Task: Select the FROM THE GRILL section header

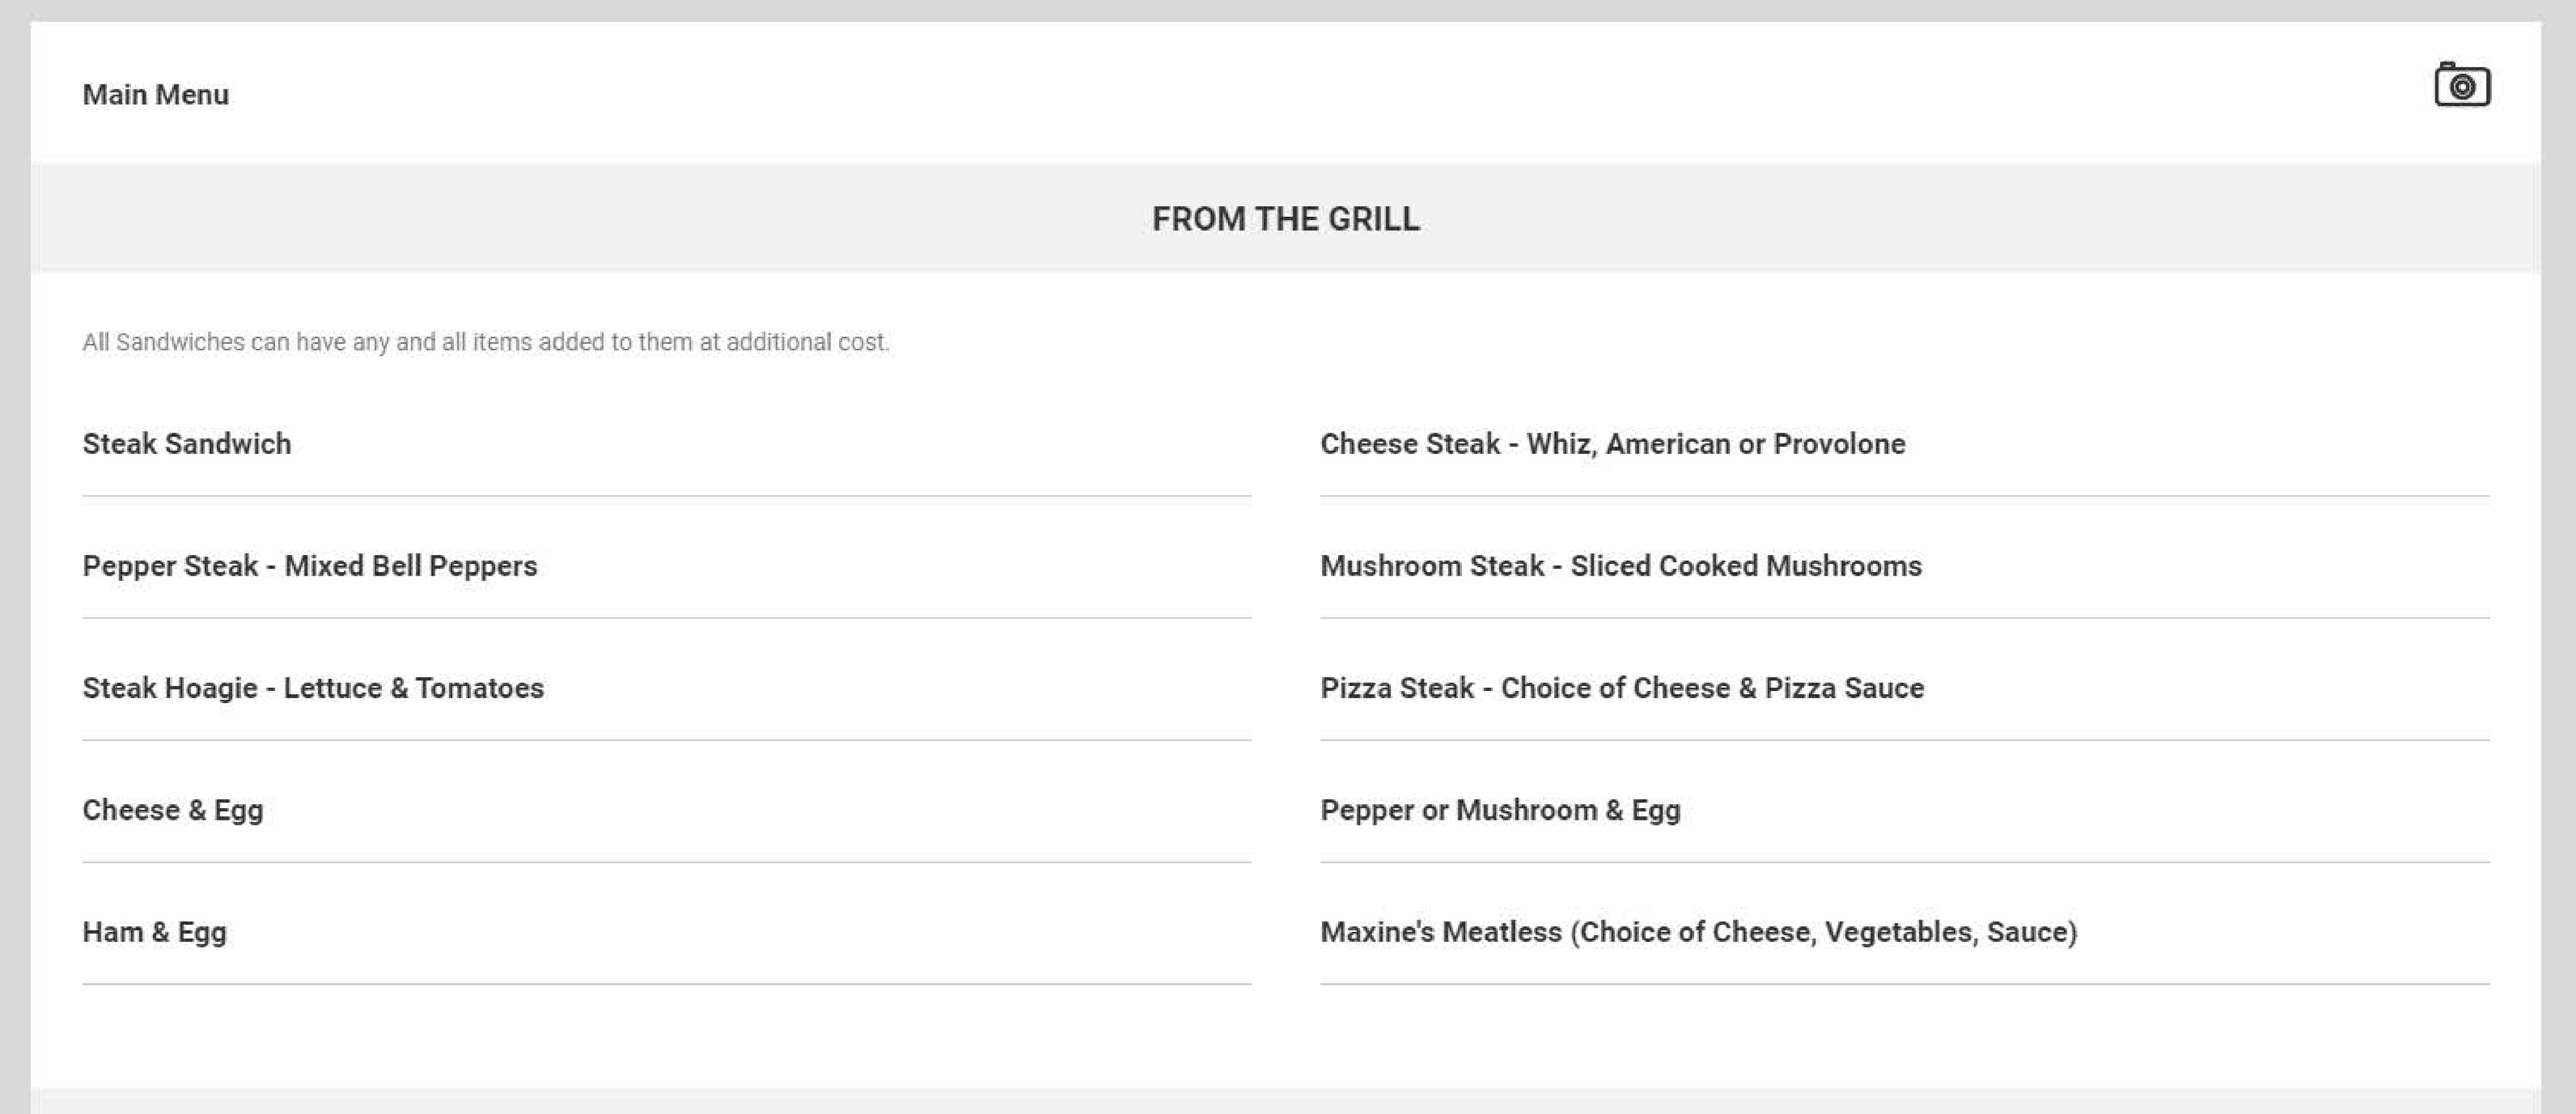Action: click(x=1285, y=219)
